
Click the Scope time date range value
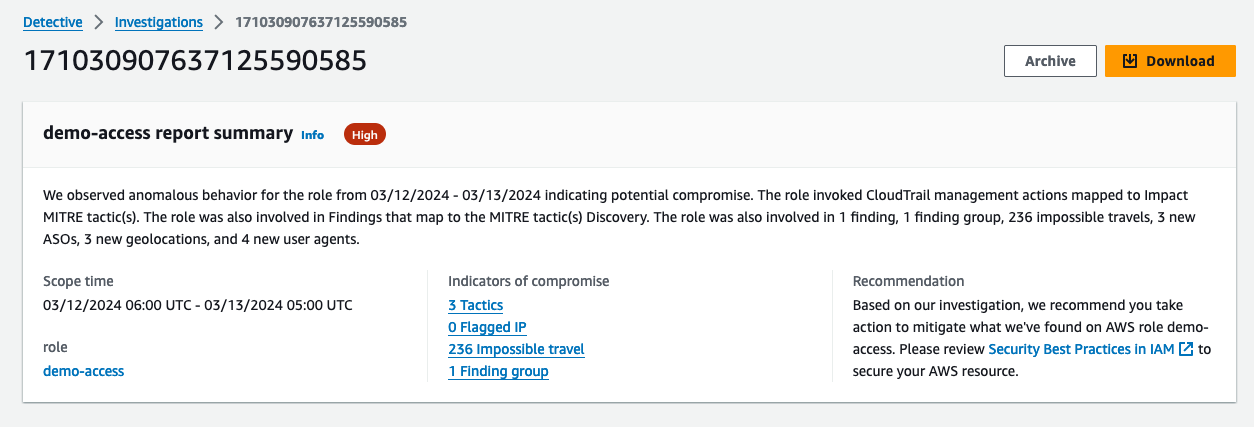point(198,305)
